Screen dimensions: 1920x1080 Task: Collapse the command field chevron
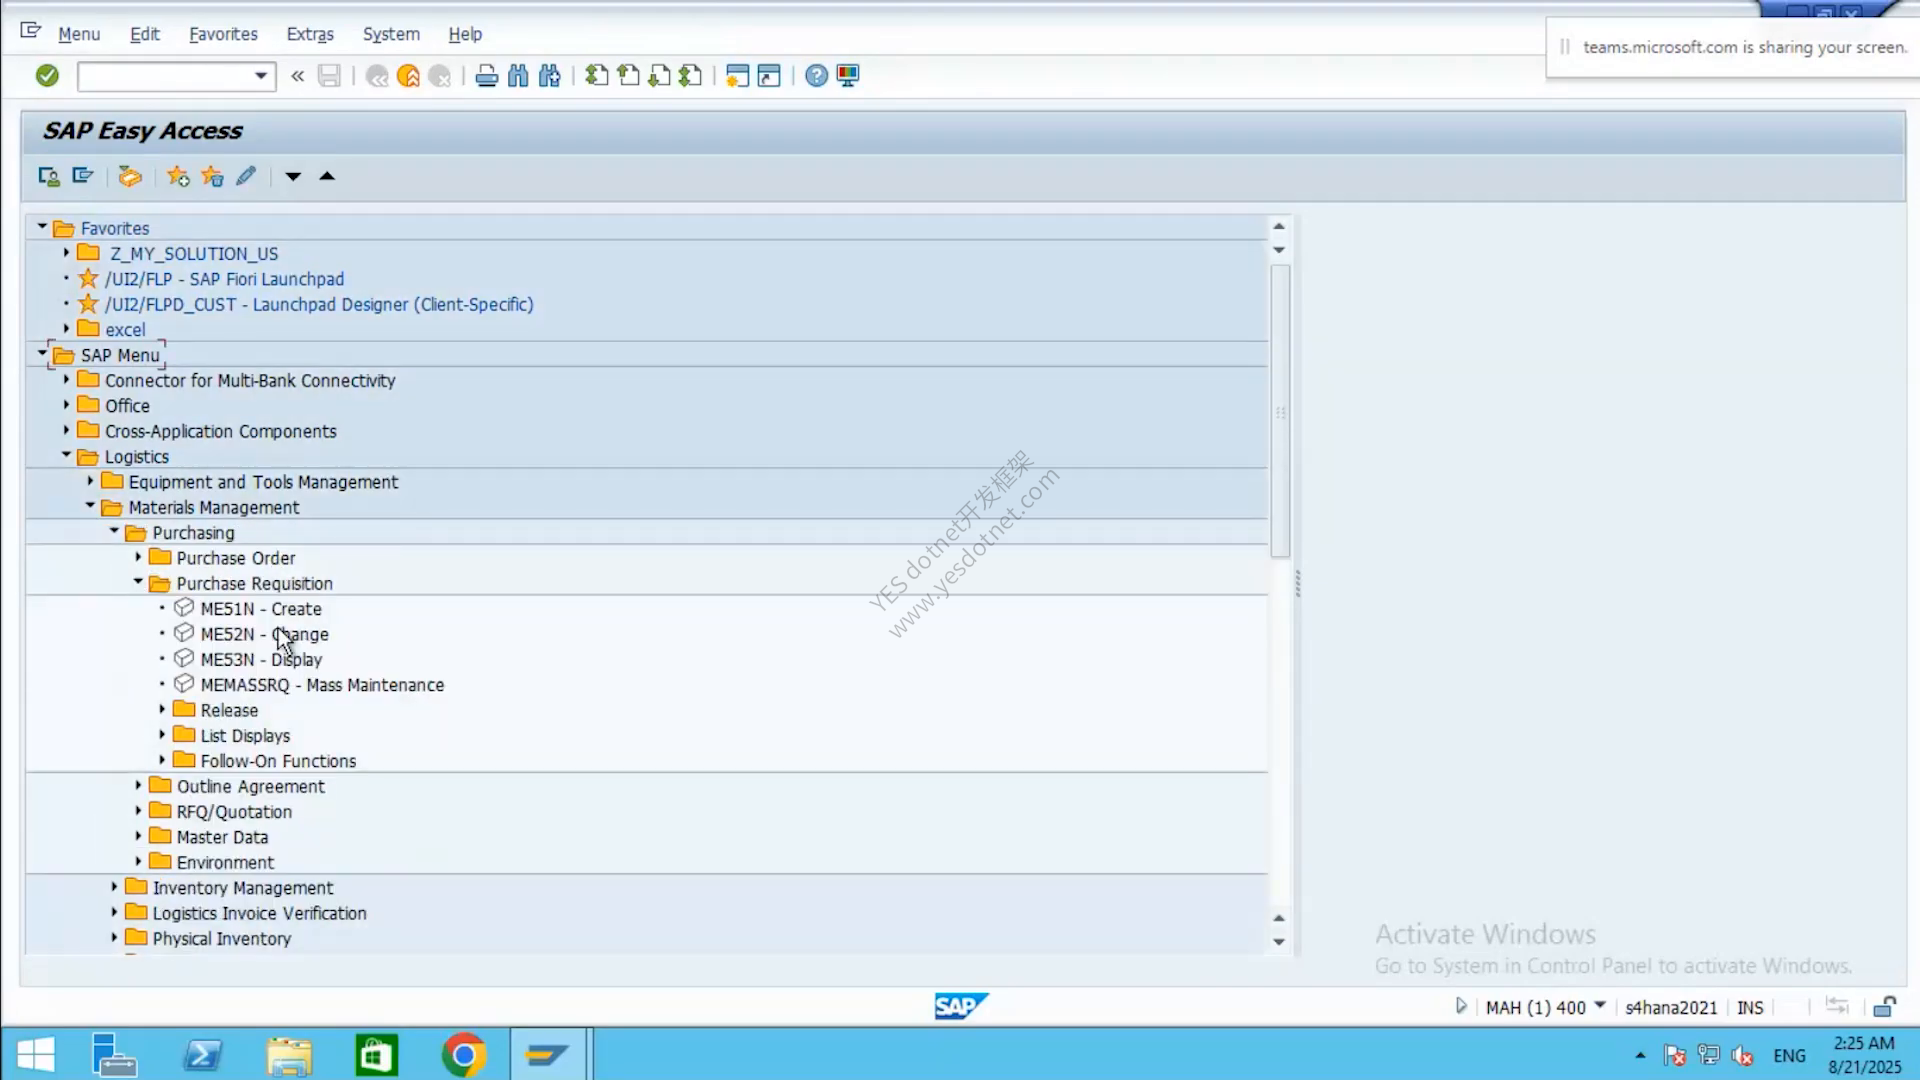(x=297, y=76)
